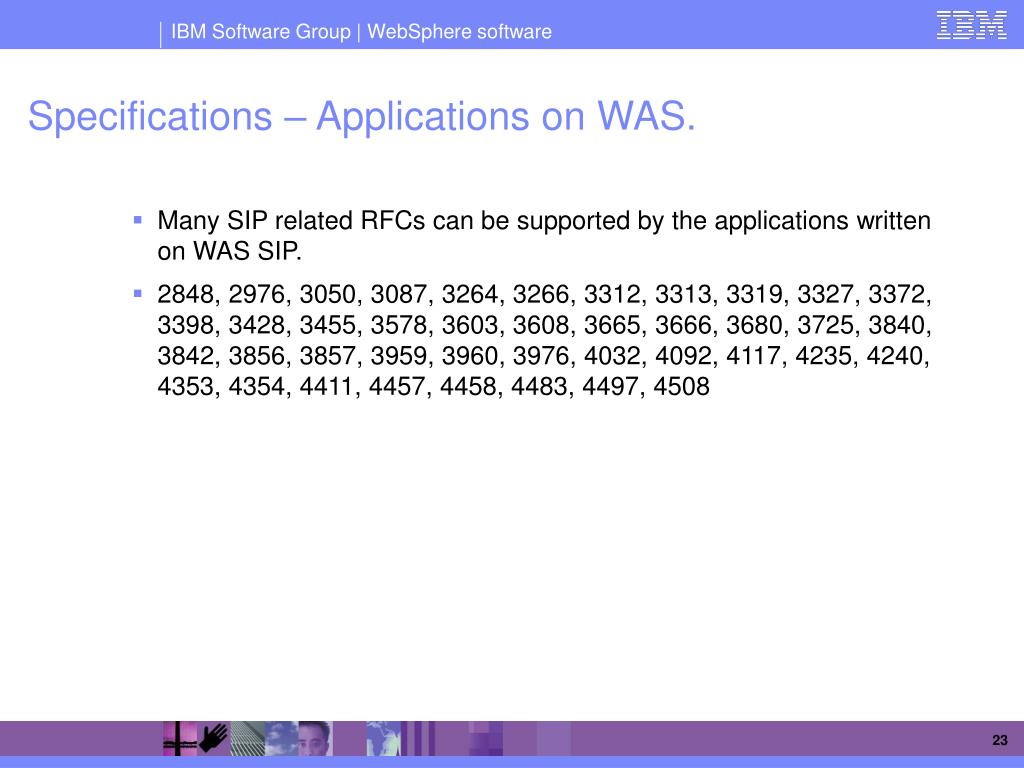The width and height of the screenshot is (1024, 768).
Task: Click the hand image in footer strip
Action: pos(214,739)
